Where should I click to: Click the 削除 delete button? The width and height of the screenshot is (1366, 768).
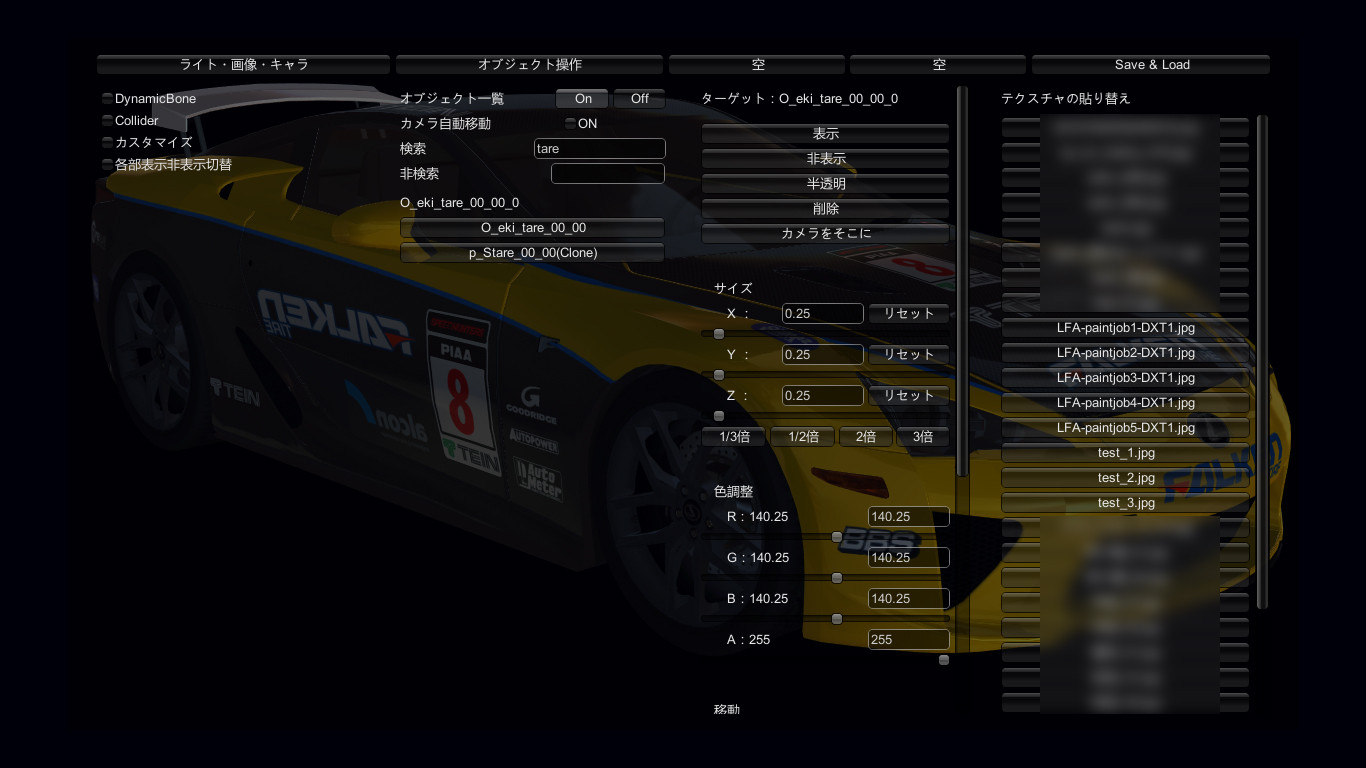click(825, 209)
